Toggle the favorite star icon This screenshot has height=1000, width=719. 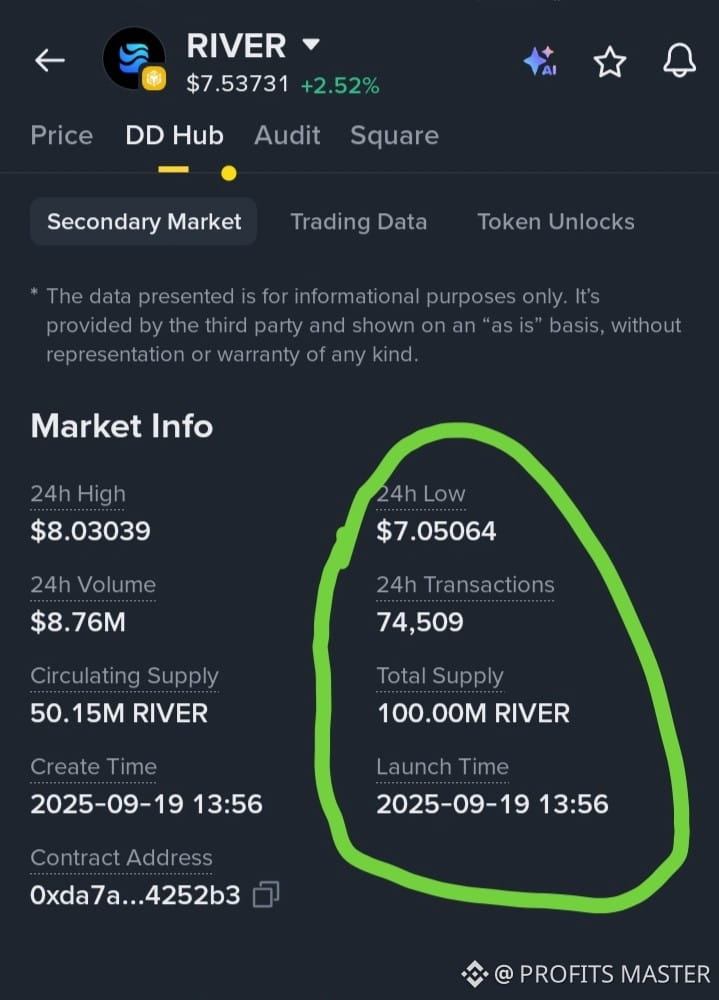click(609, 62)
